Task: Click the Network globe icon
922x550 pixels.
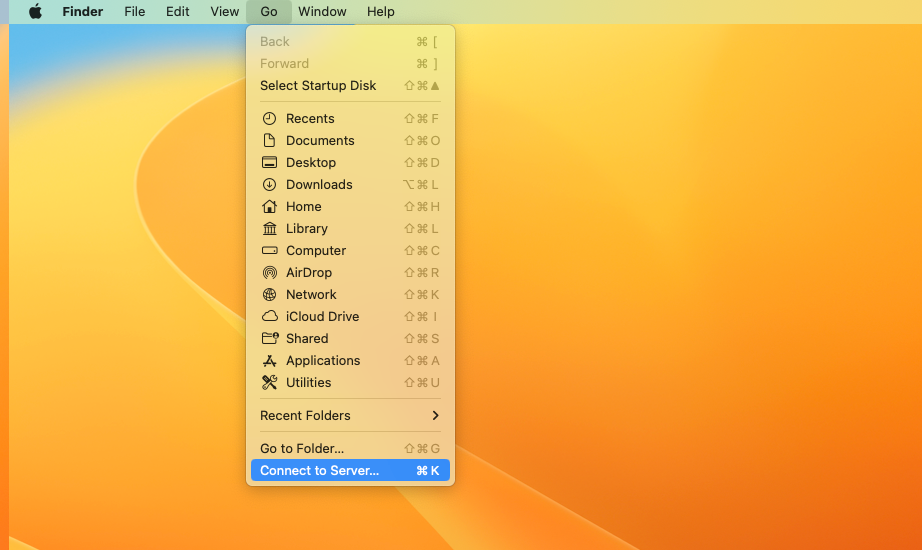Action: click(x=269, y=294)
